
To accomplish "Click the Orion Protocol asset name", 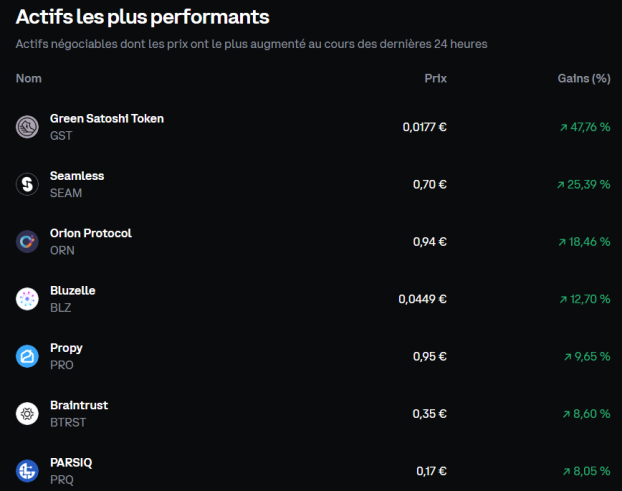I will coord(91,233).
